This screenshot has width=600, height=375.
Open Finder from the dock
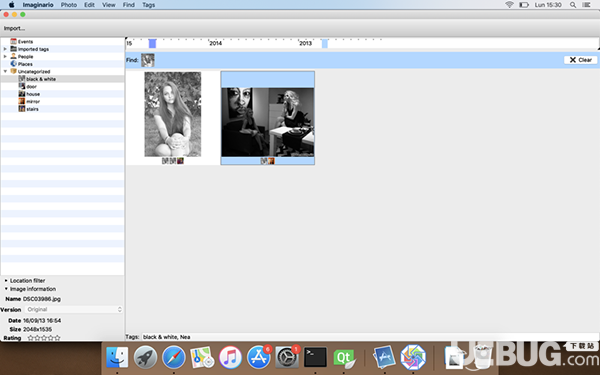coord(117,357)
